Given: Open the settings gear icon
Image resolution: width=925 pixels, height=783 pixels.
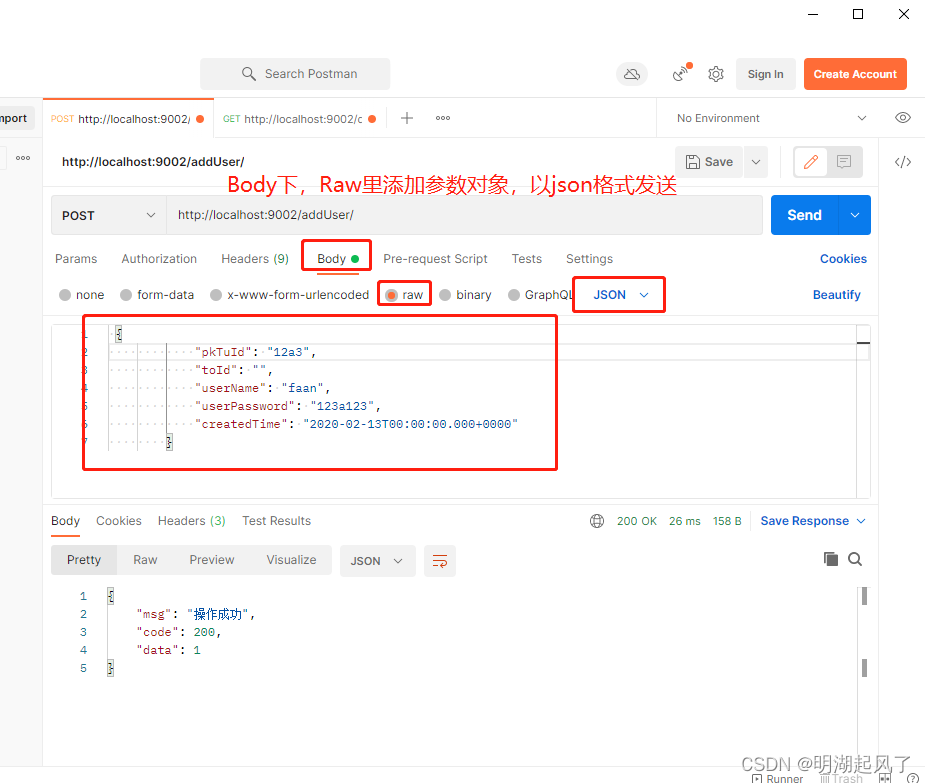Looking at the screenshot, I should pyautogui.click(x=716, y=74).
